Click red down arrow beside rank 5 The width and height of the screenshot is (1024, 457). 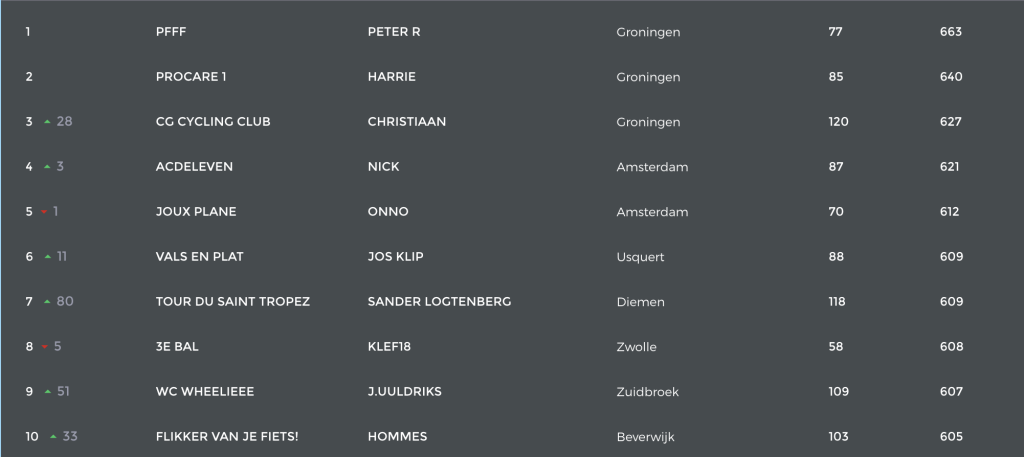pyautogui.click(x=44, y=212)
